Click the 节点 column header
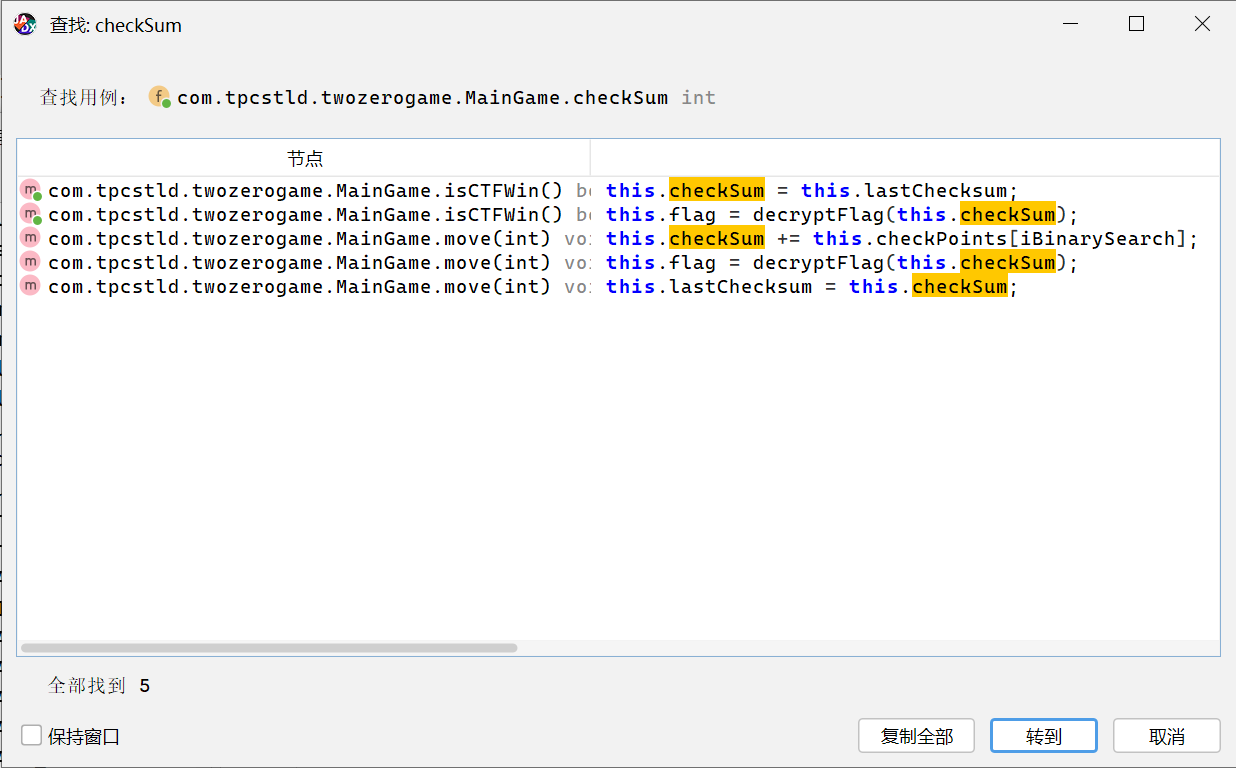 coord(304,158)
